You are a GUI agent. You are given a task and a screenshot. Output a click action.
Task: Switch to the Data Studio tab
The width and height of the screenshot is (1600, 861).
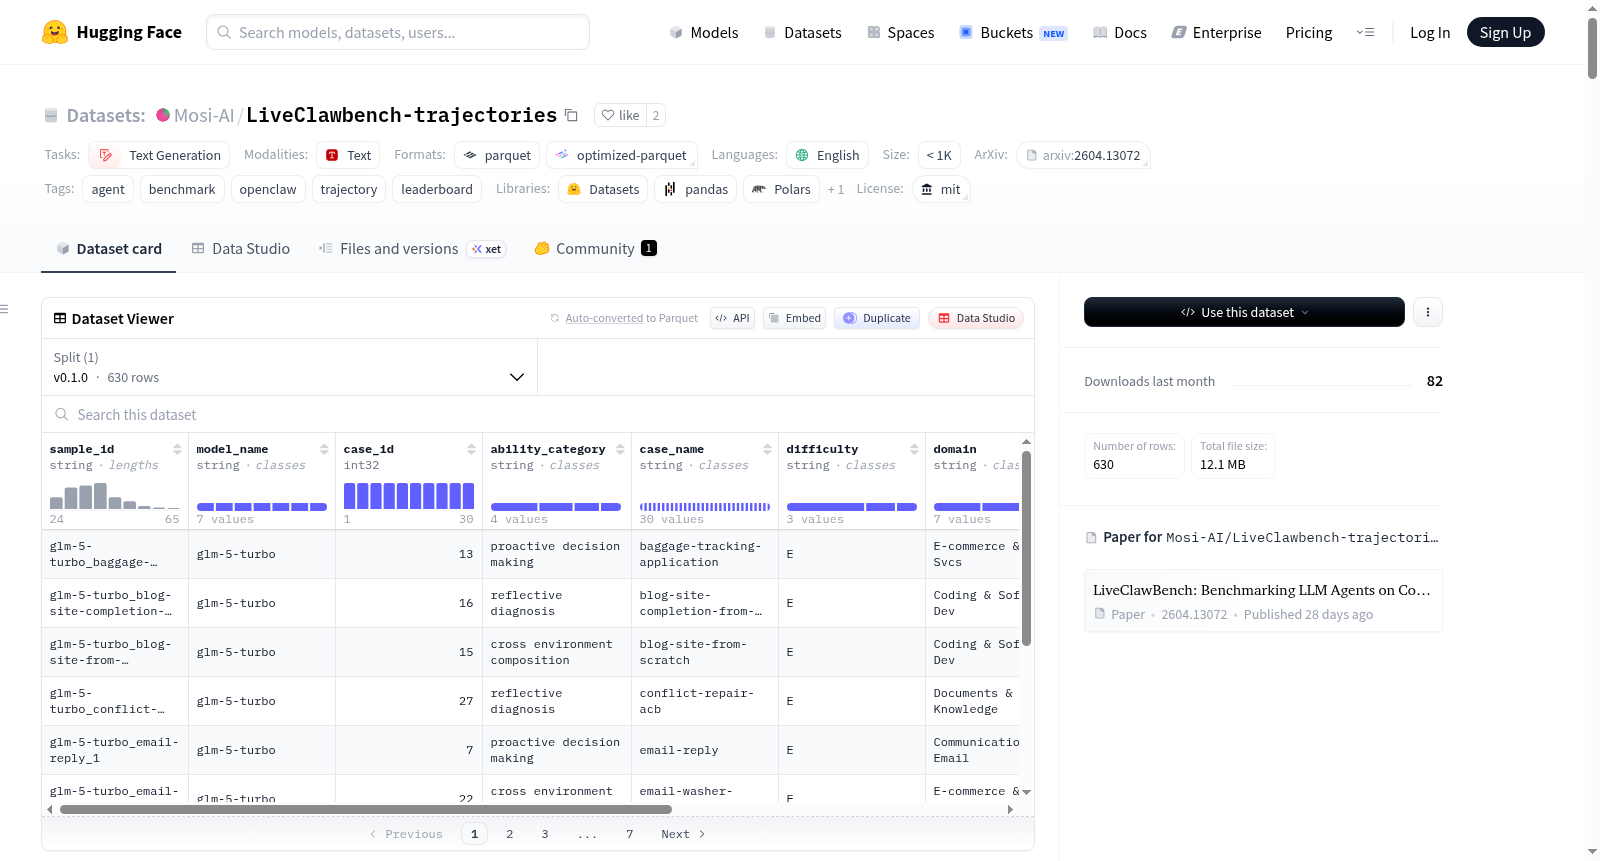click(241, 248)
